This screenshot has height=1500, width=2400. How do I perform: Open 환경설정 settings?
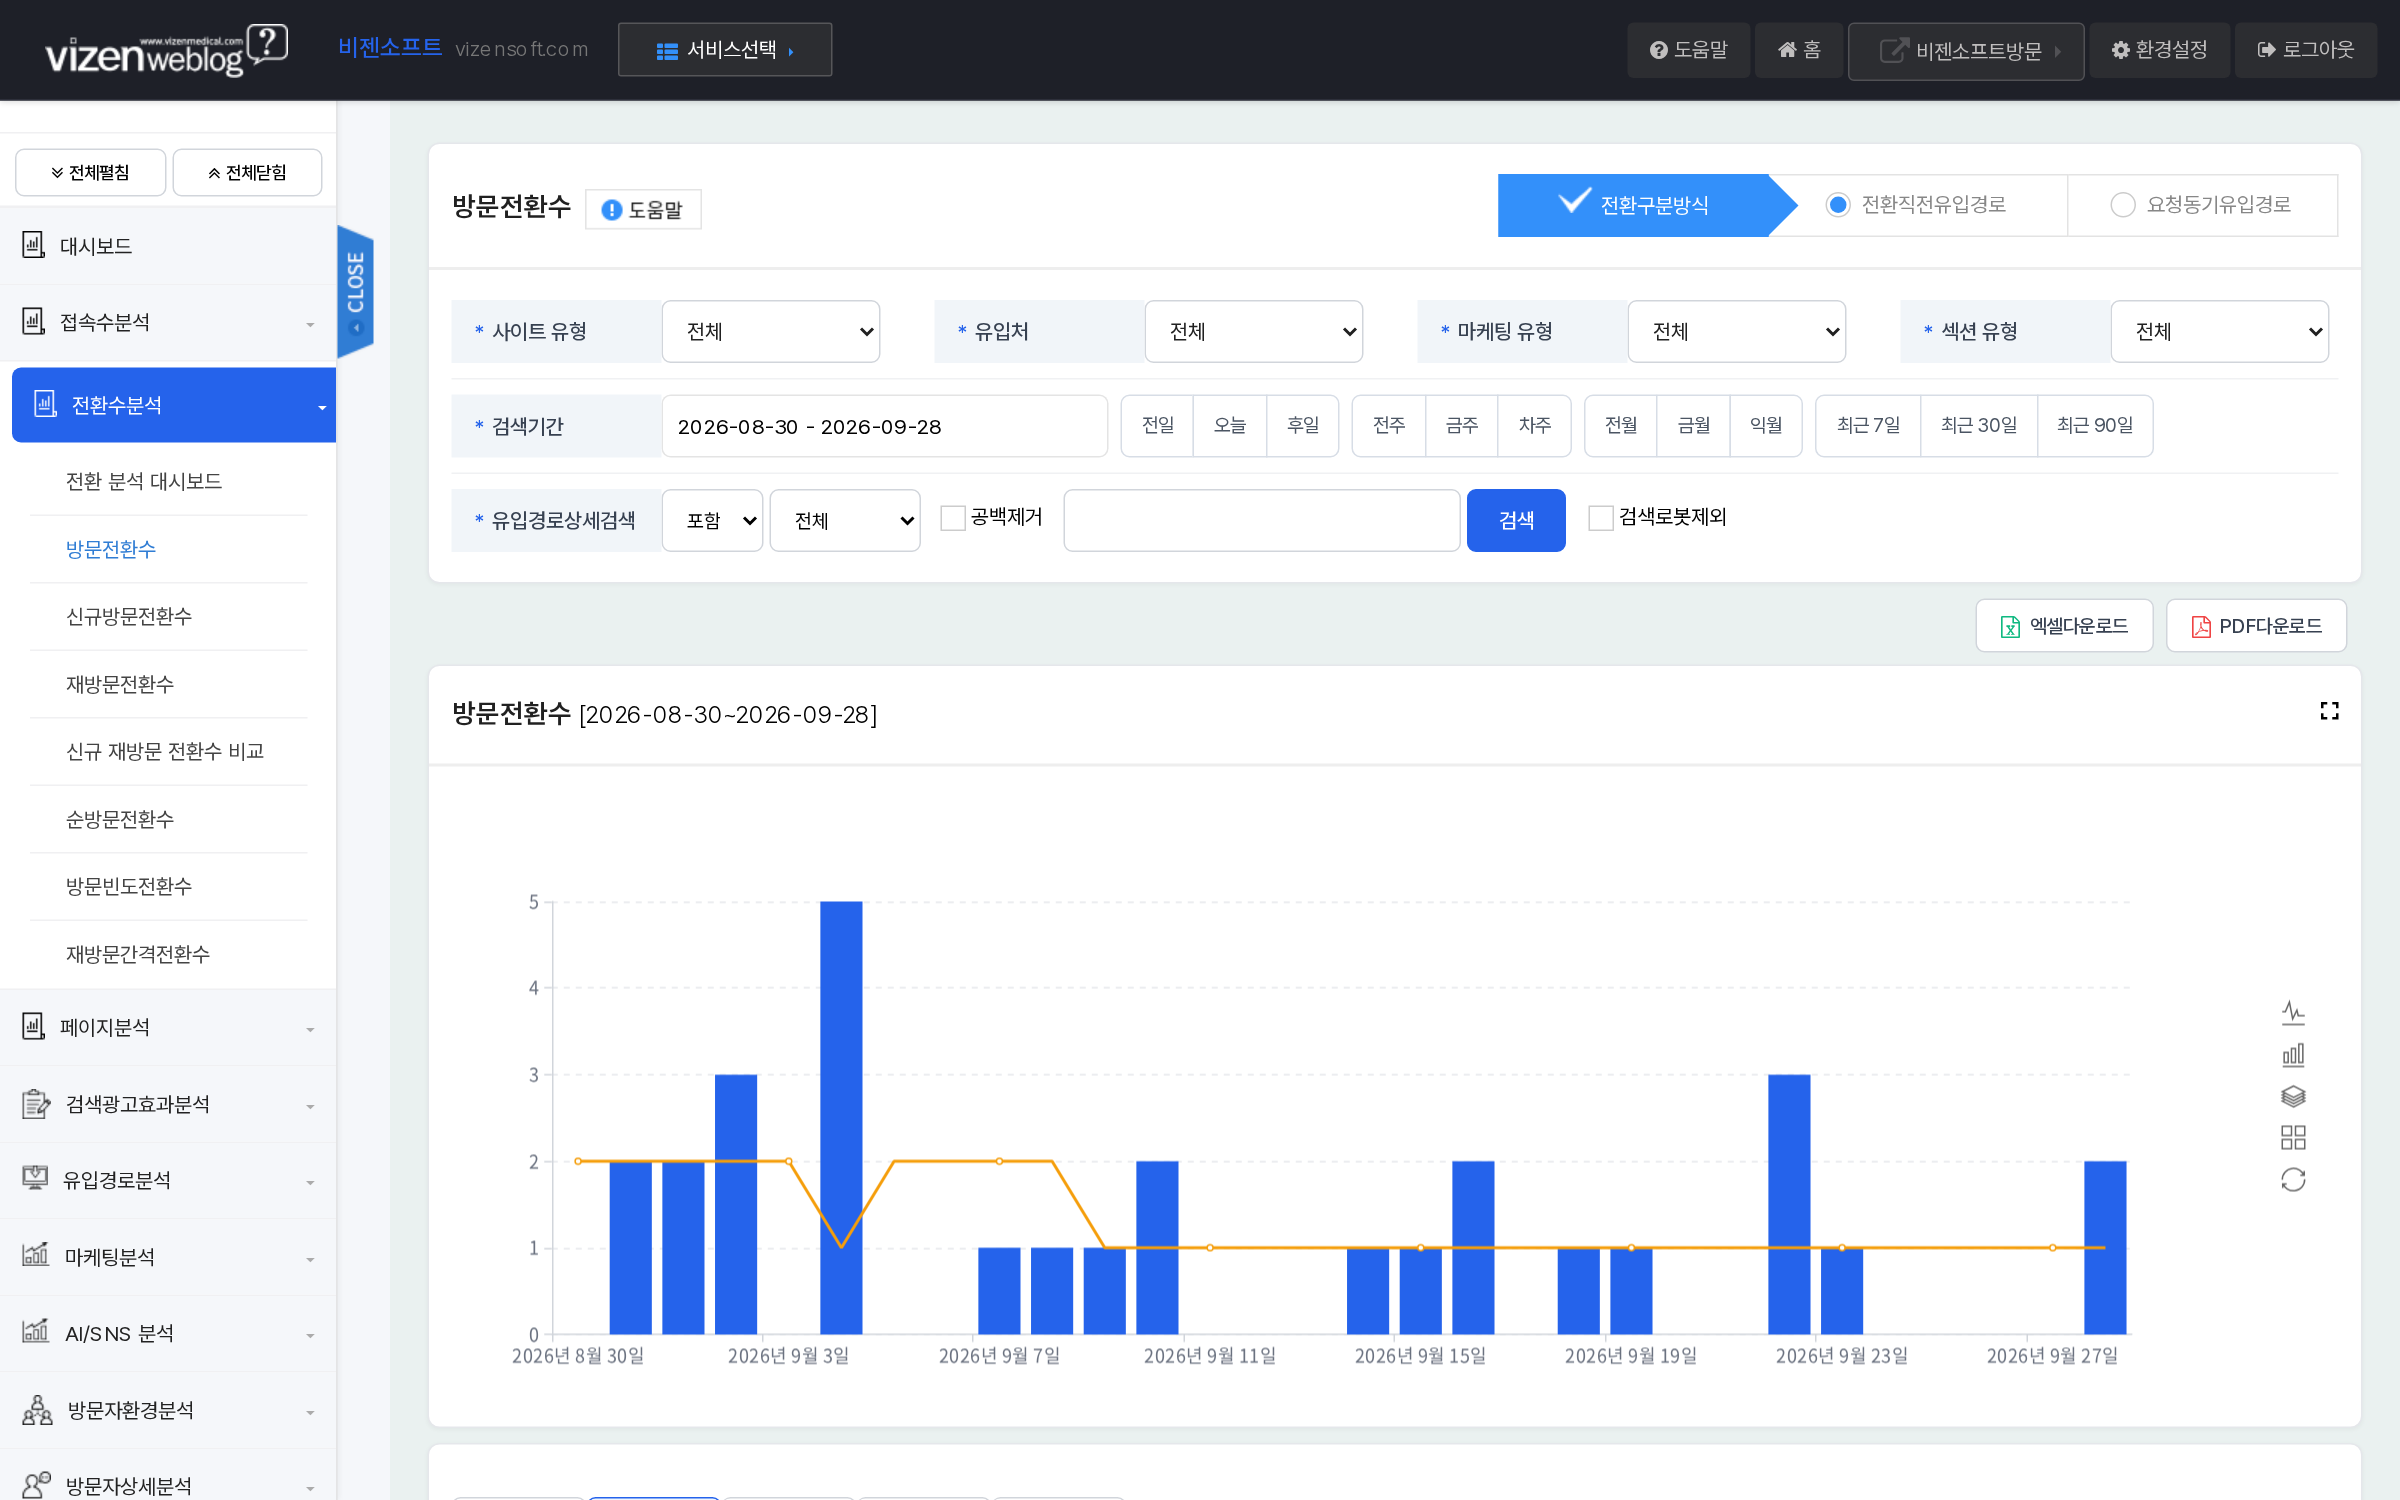point(2159,50)
